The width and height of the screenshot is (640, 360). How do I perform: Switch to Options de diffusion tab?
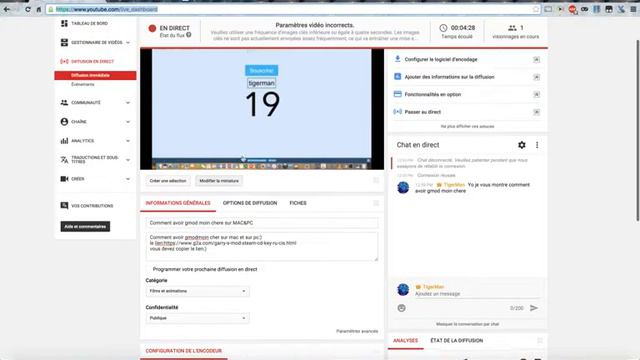click(250, 203)
